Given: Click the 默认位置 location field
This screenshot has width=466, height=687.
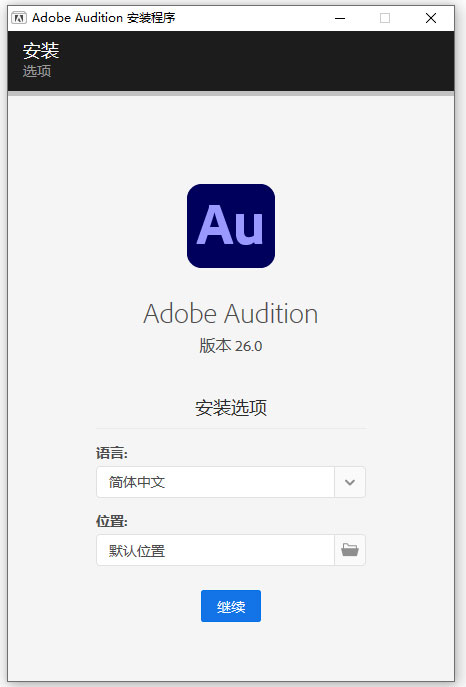Looking at the screenshot, I should (x=215, y=550).
